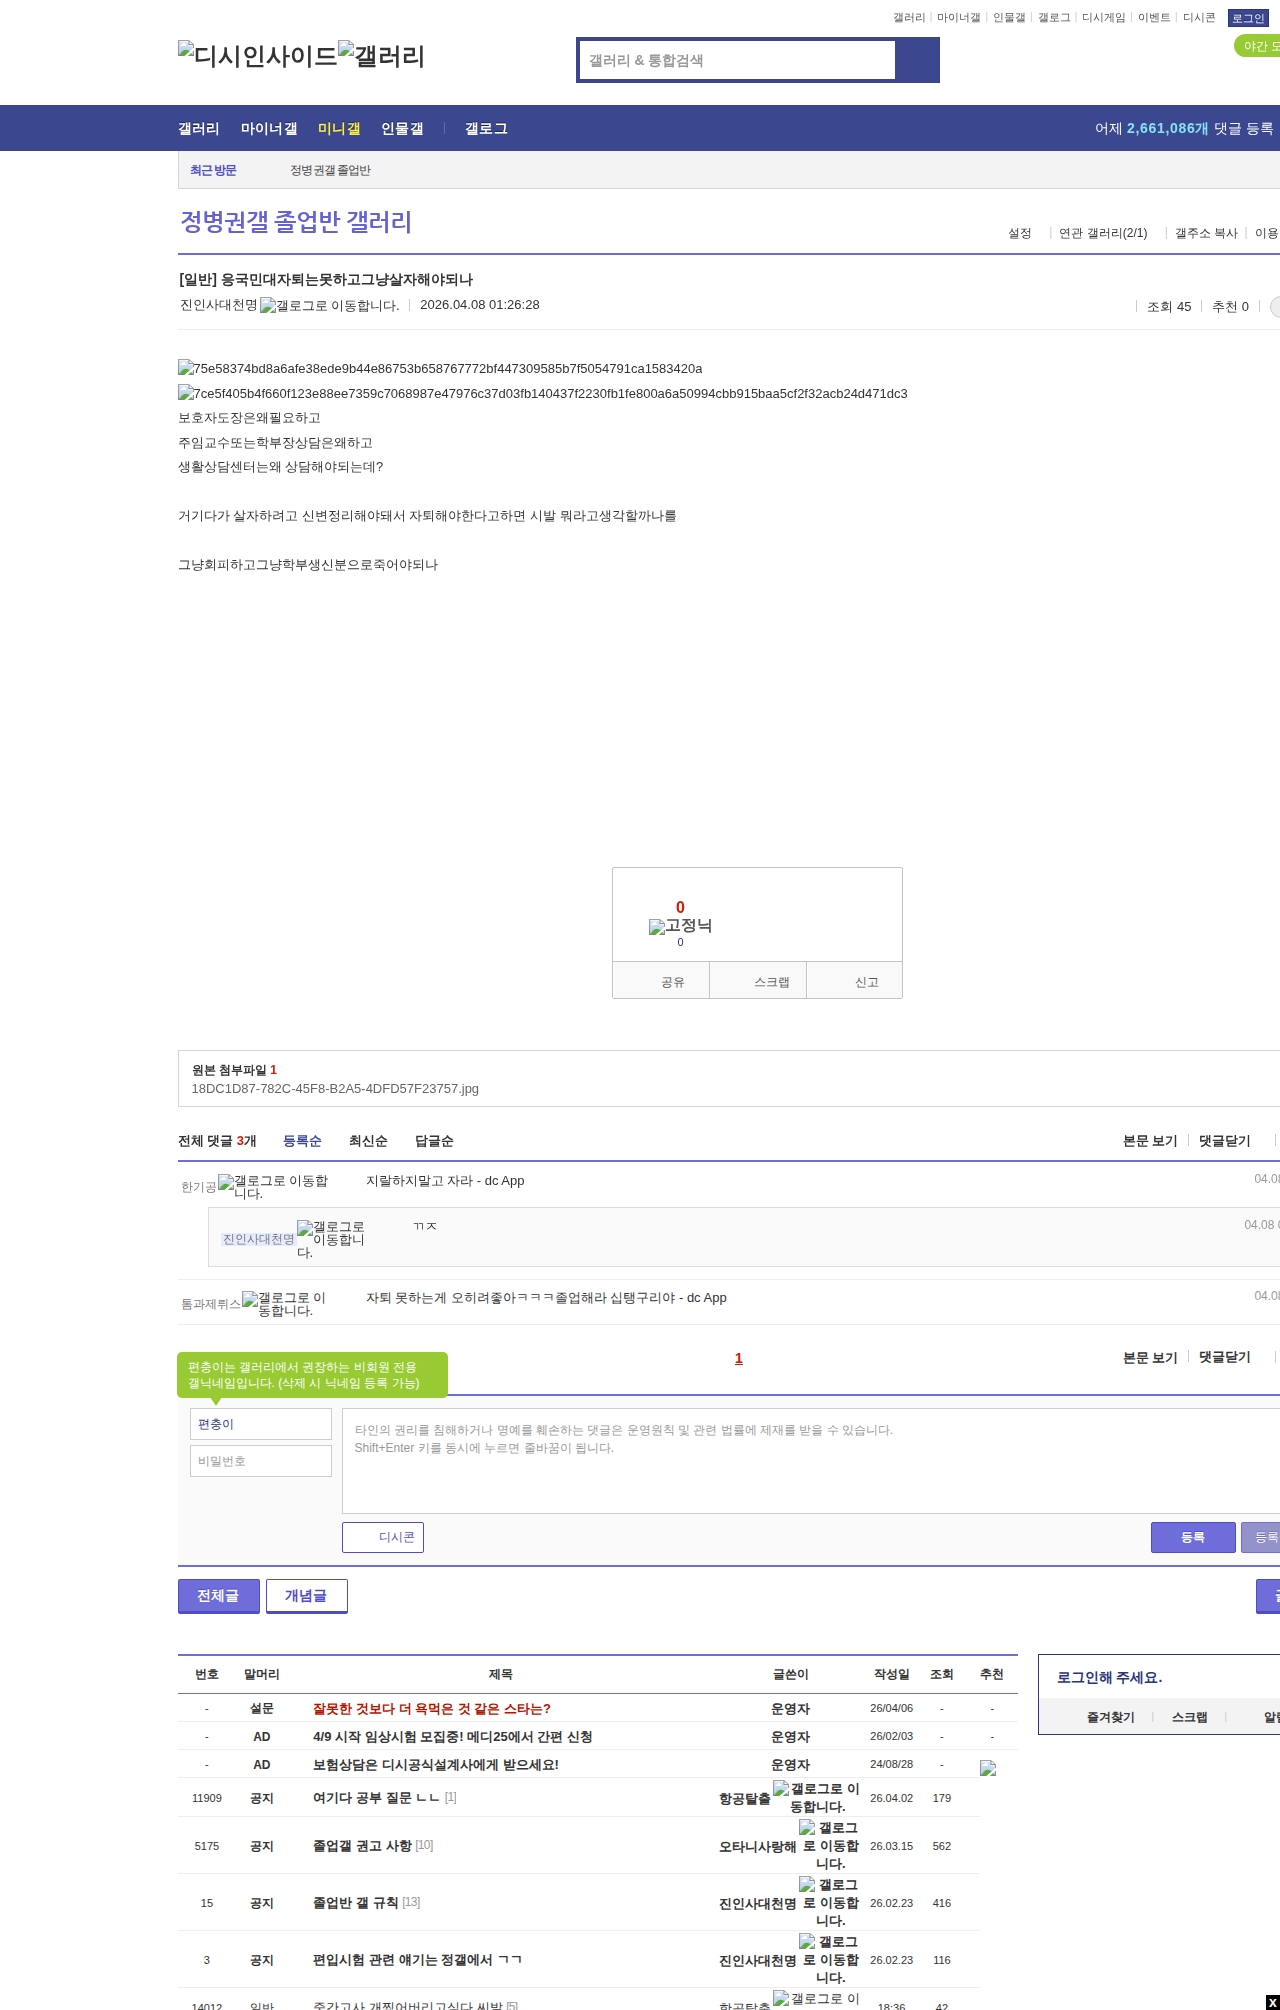Screen dimensions: 1280x2010
Task: Click the 로그인해 주세요. link in the sidebar
Action: (x=1109, y=1678)
